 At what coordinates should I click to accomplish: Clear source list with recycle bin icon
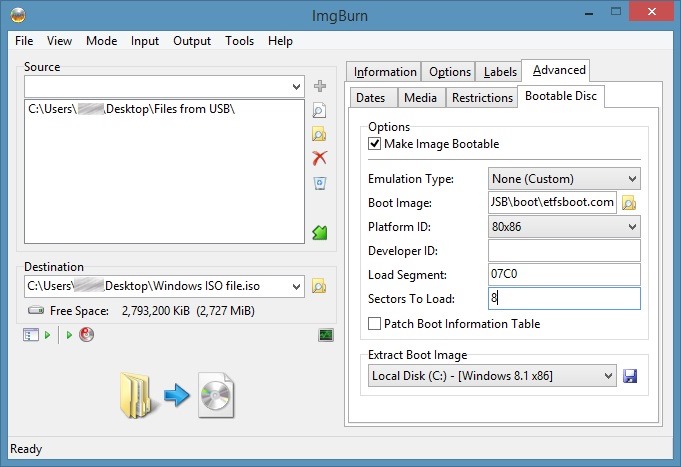click(320, 183)
